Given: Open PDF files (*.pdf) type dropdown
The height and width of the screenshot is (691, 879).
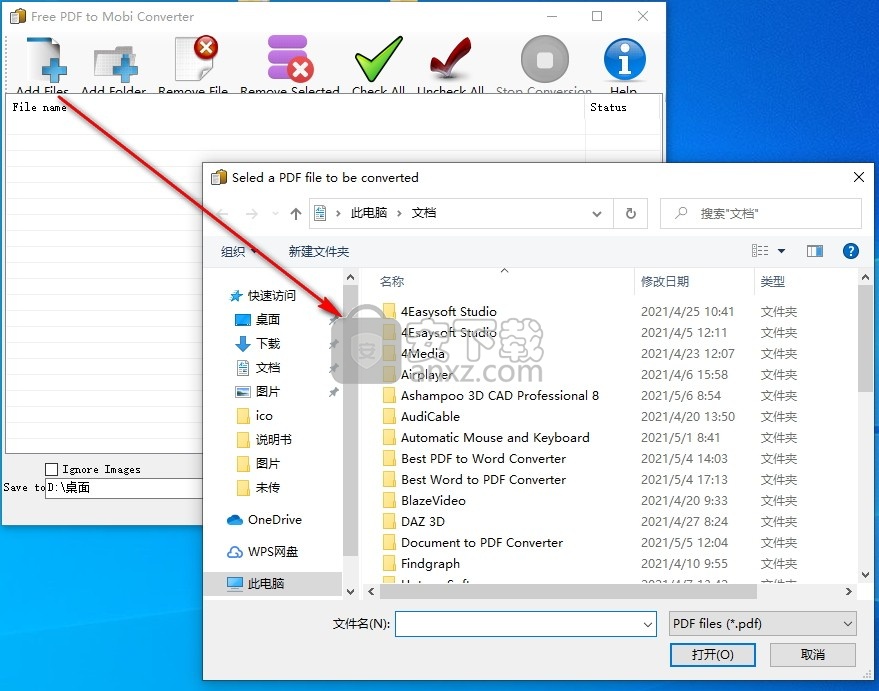Looking at the screenshot, I should (762, 624).
